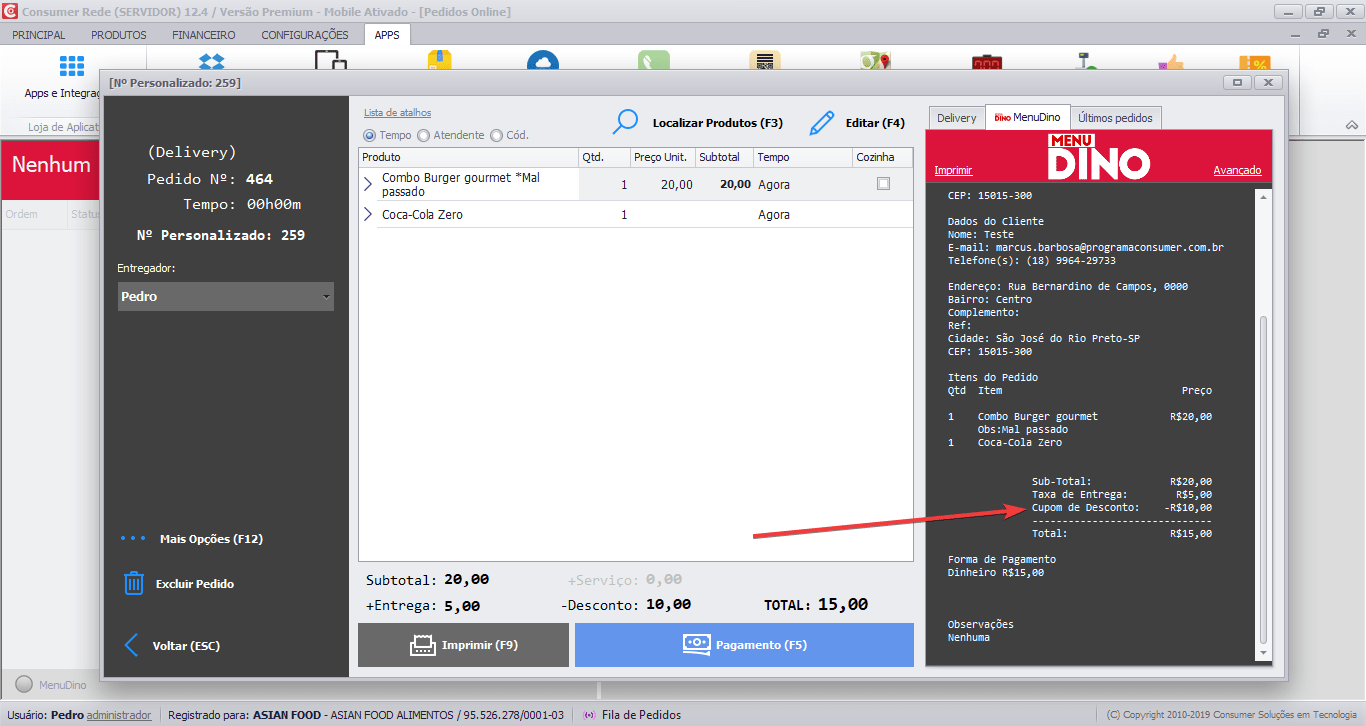Switch to the Delivery tab
1366x726 pixels.
click(956, 118)
